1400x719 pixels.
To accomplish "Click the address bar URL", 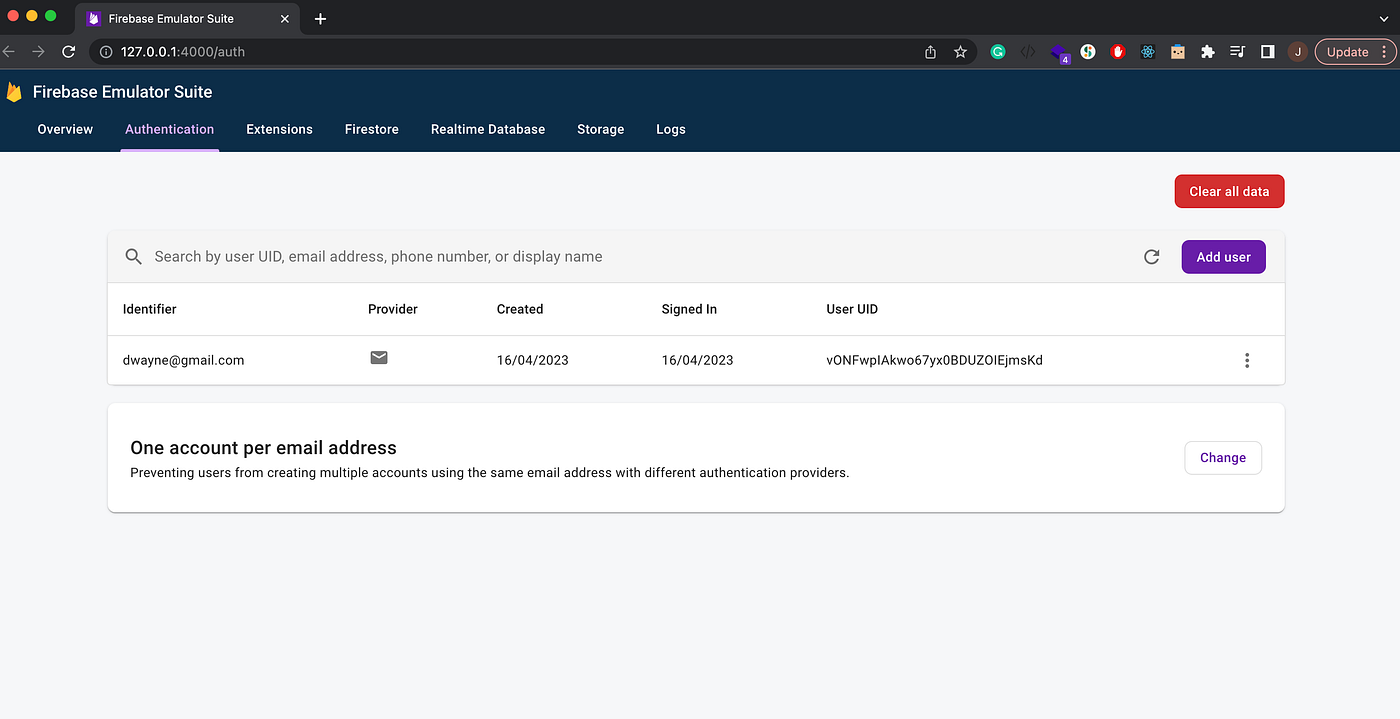I will [183, 52].
